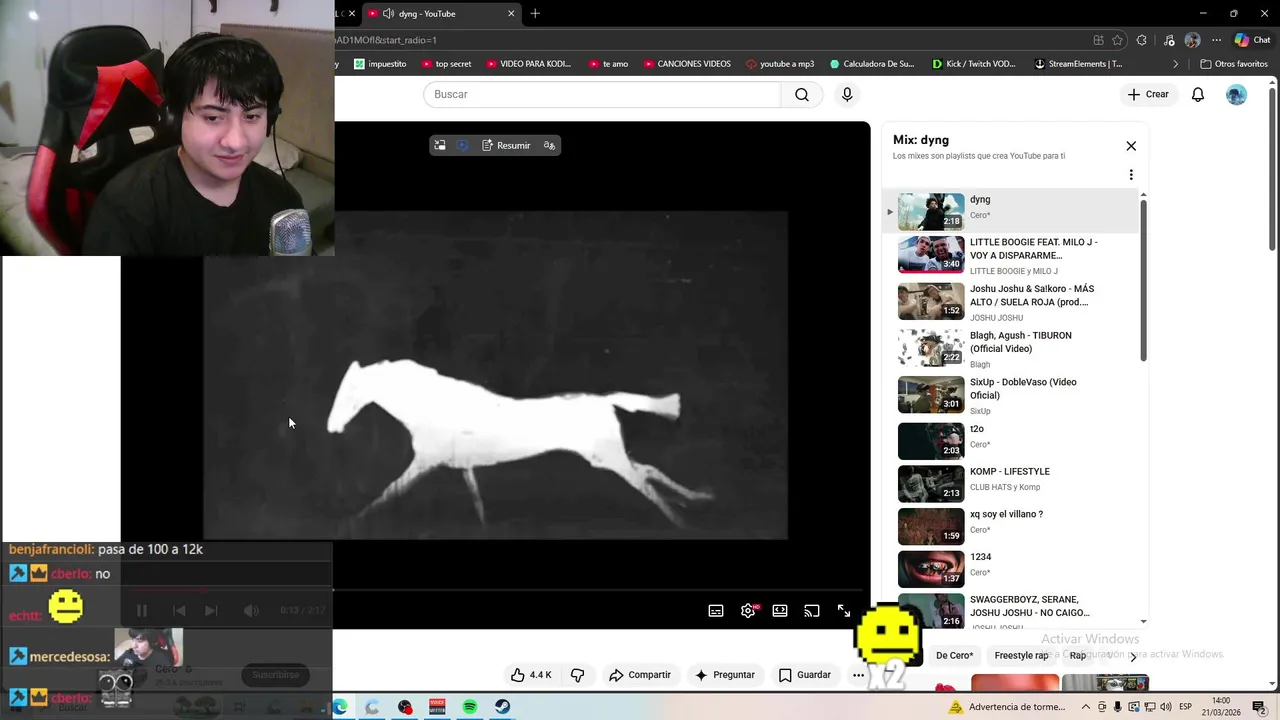This screenshot has height=720, width=1280.
Task: Add page to favorites star icon
Action: coord(1117,40)
